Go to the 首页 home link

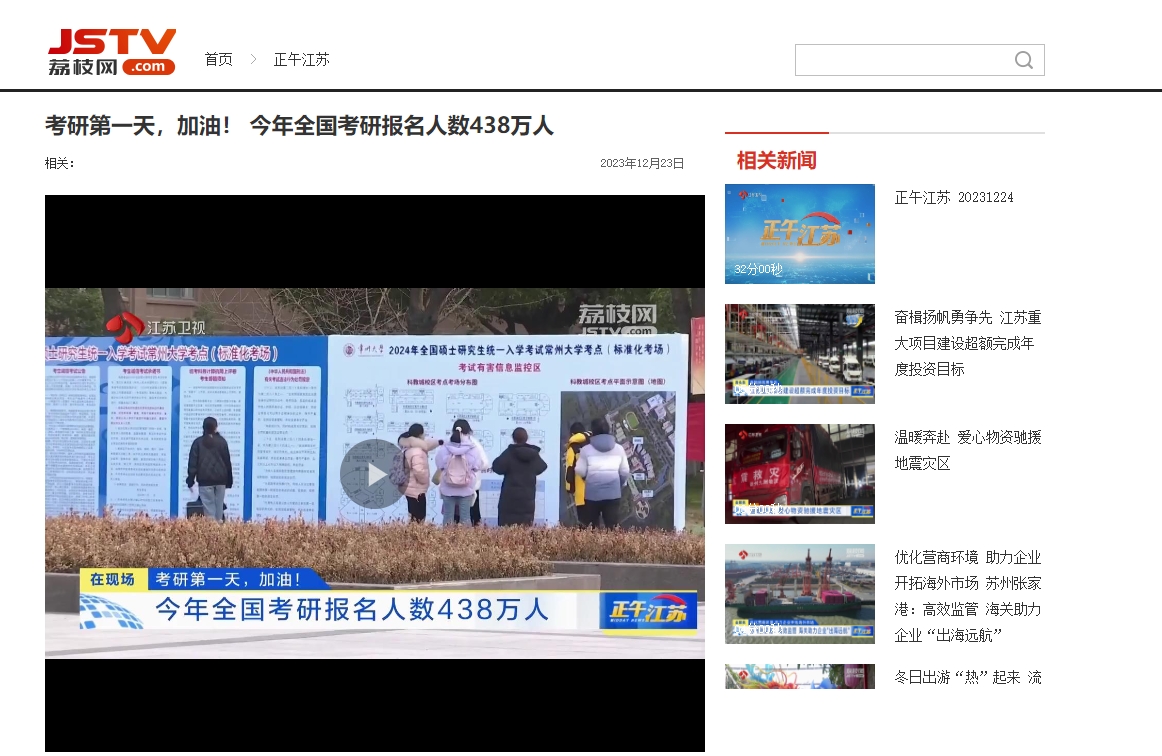(218, 60)
